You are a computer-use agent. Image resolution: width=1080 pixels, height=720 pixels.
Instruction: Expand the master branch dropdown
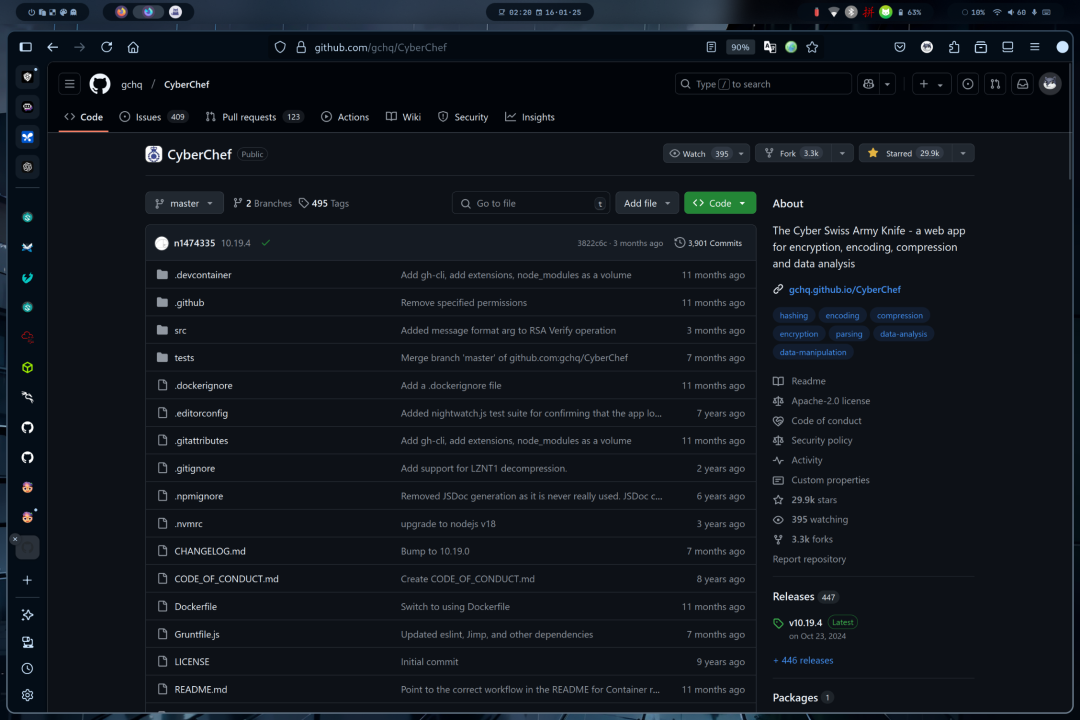click(x=184, y=203)
